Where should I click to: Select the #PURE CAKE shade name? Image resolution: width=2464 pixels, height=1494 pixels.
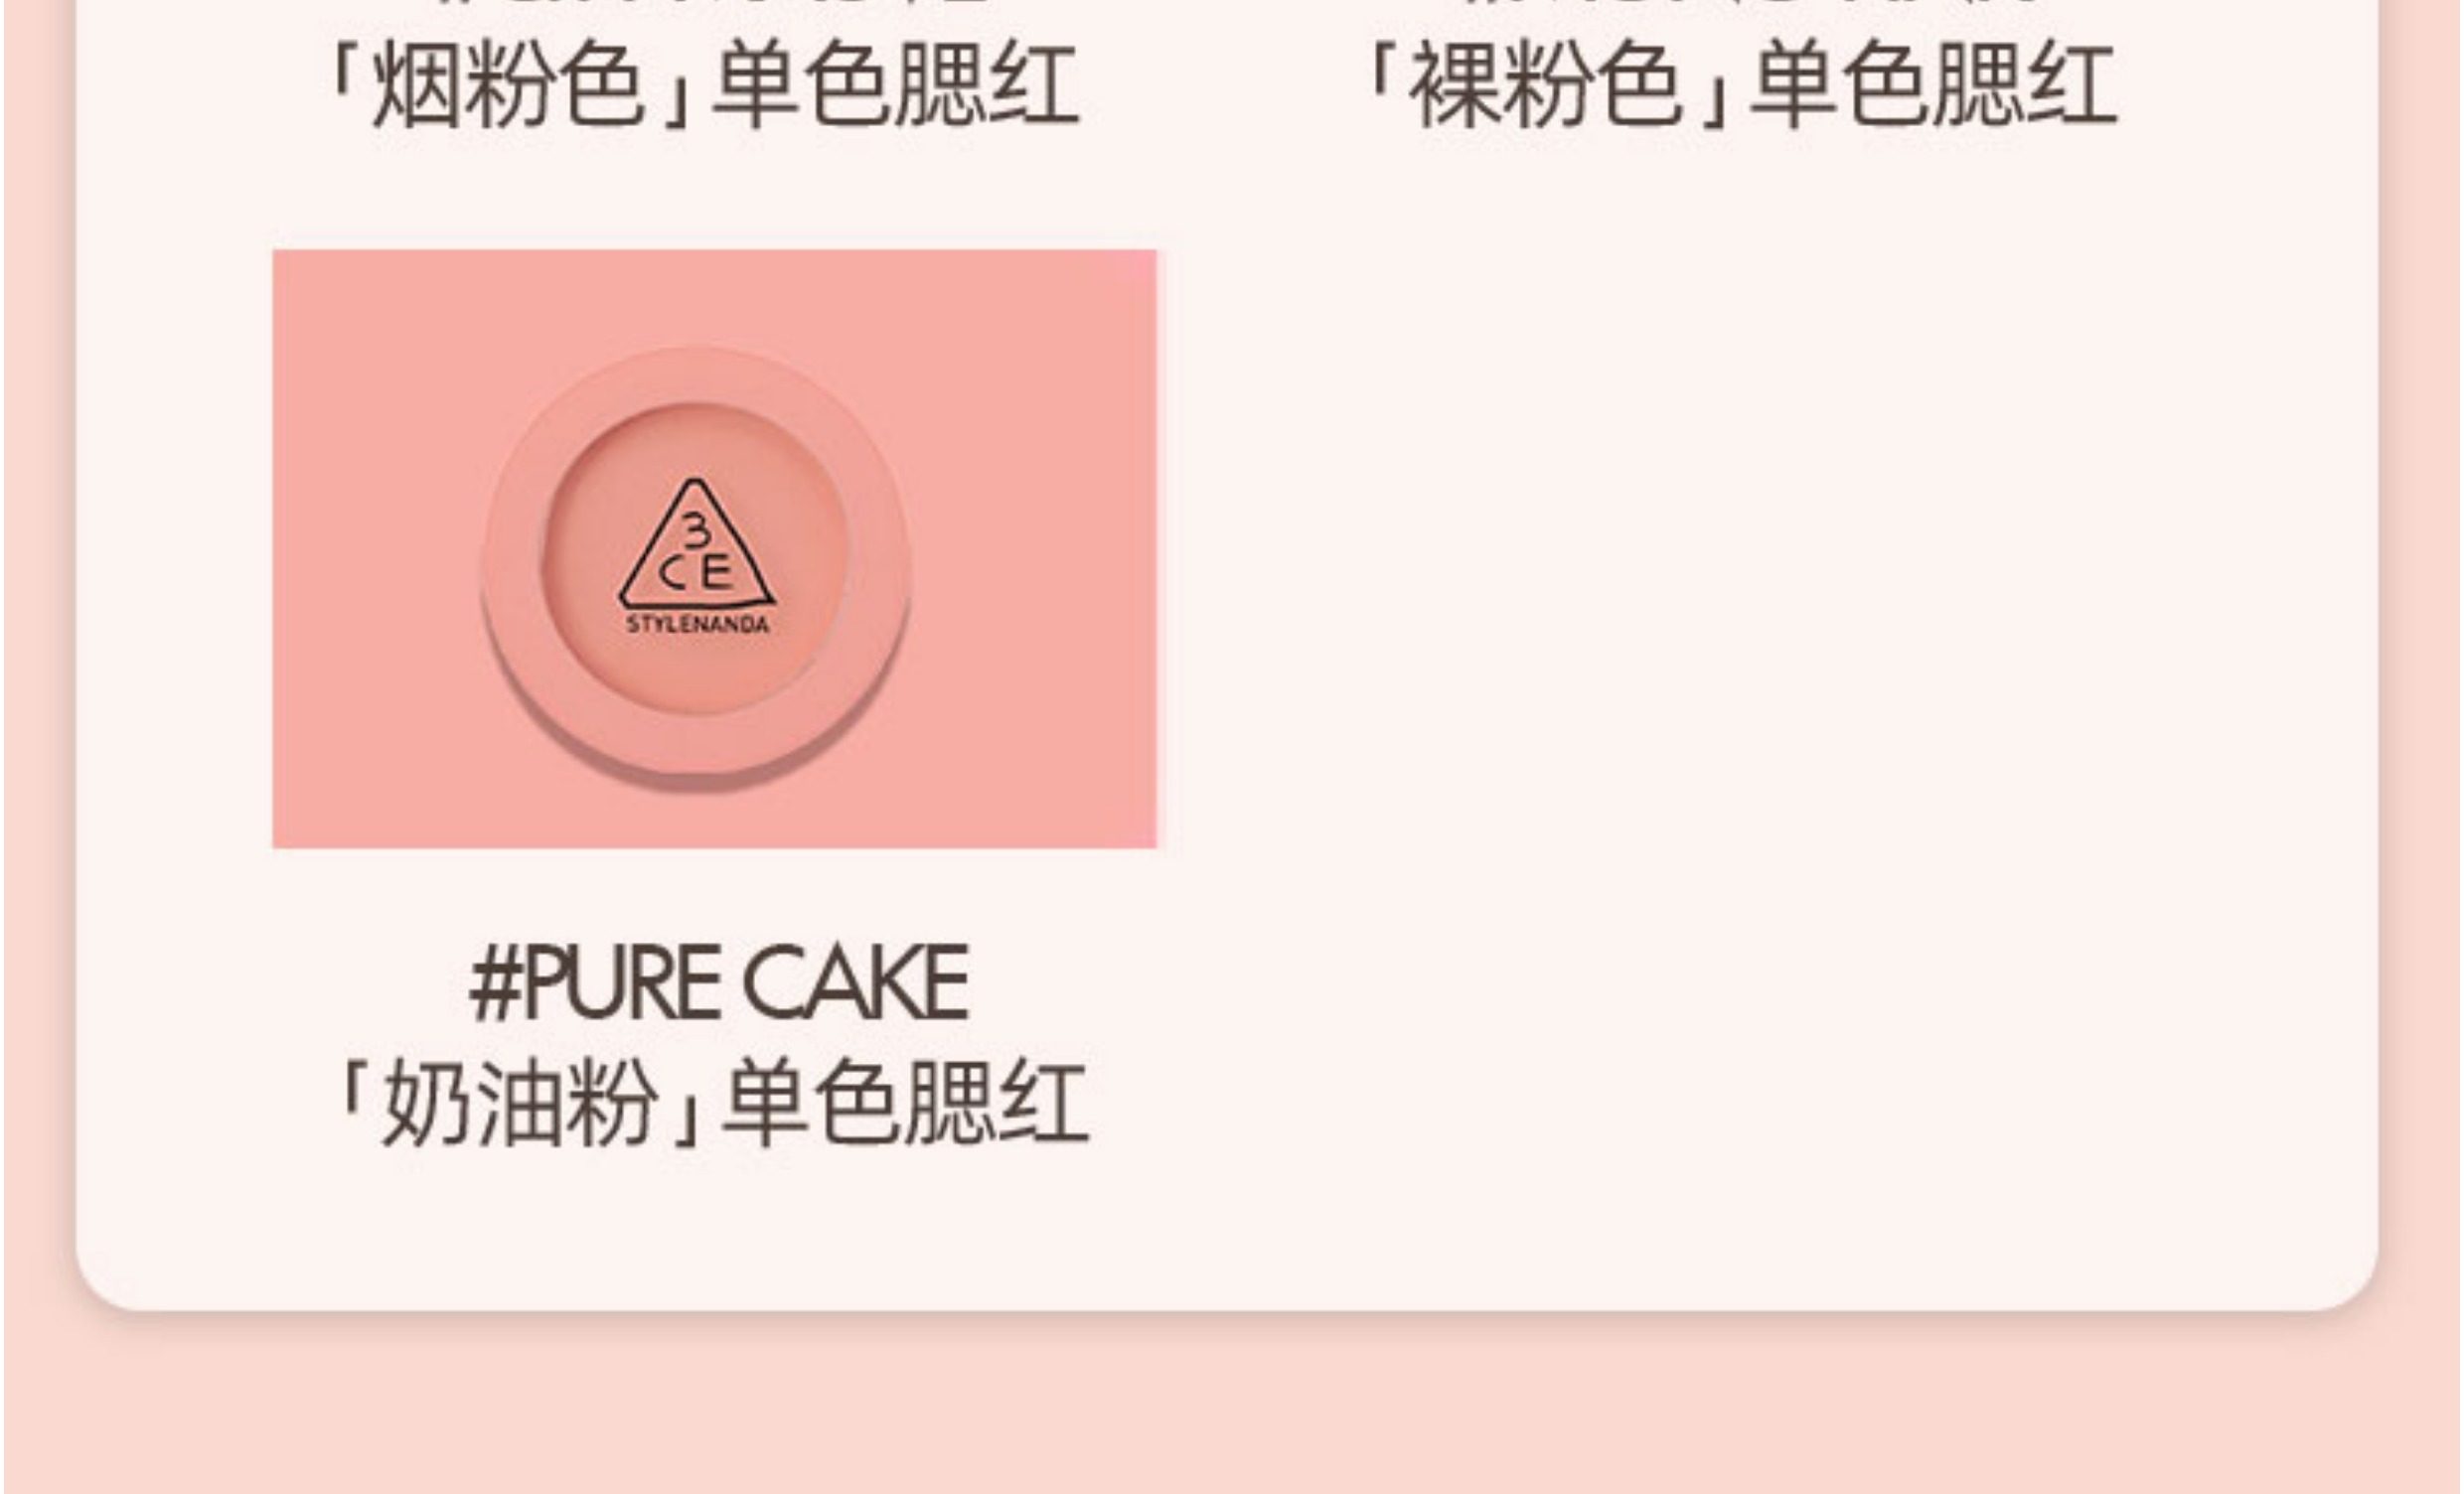pos(719,983)
